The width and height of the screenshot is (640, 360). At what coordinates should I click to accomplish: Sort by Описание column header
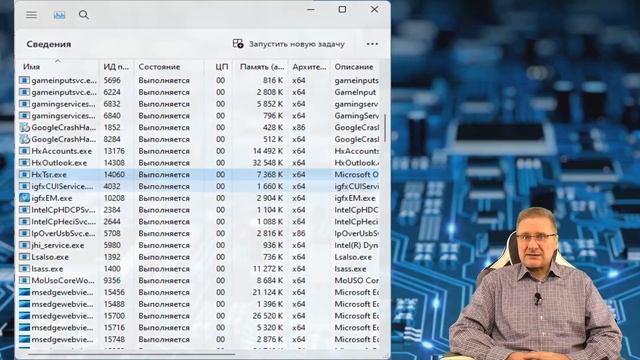(355, 67)
